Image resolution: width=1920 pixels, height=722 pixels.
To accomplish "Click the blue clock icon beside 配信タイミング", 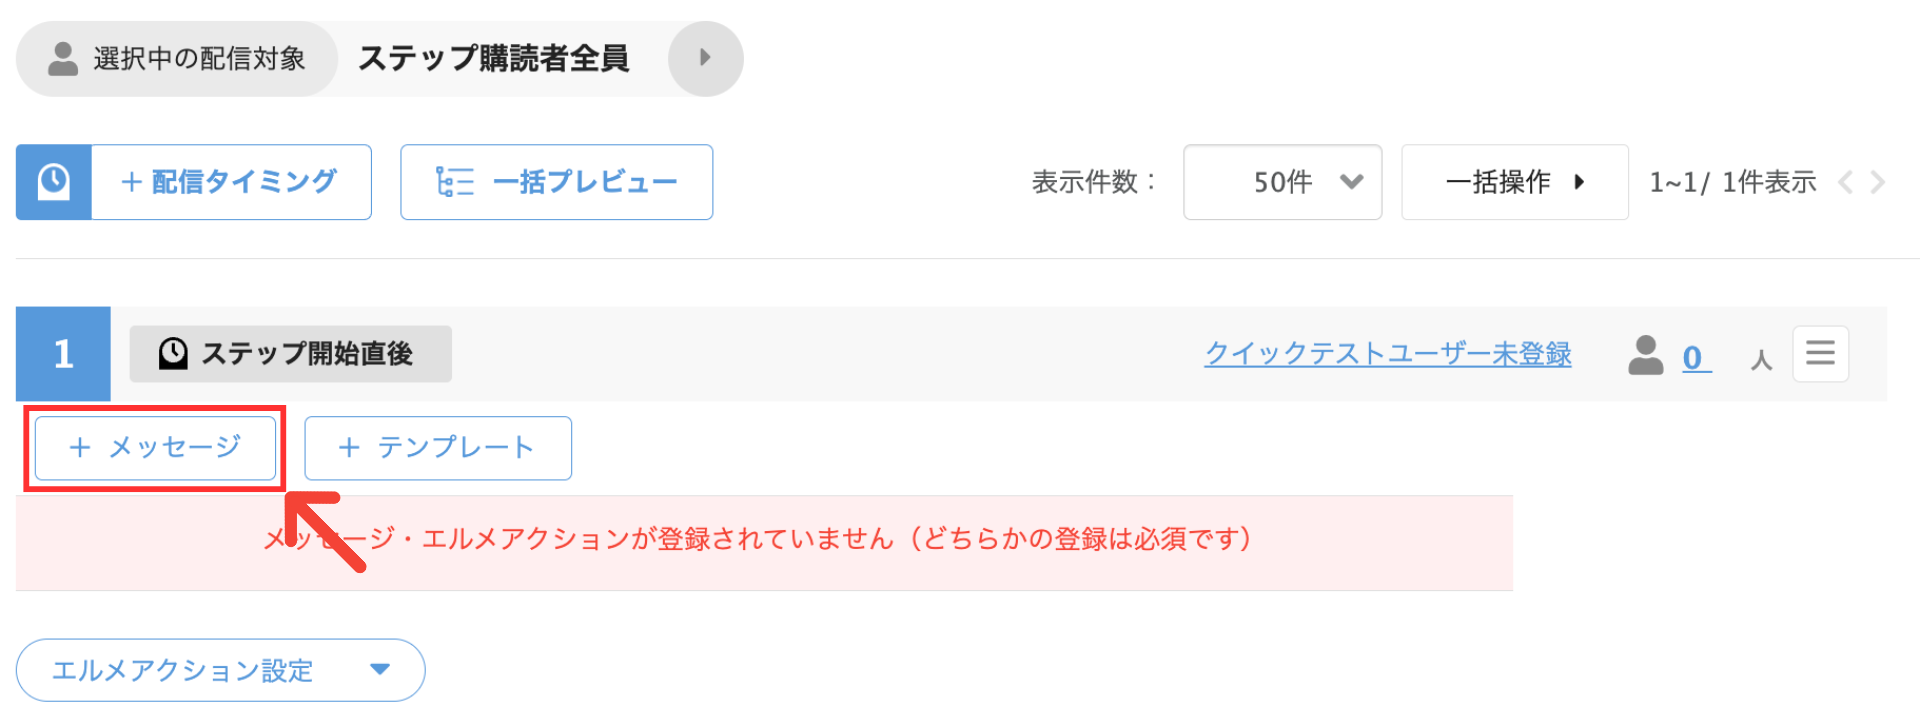I will coord(54,182).
